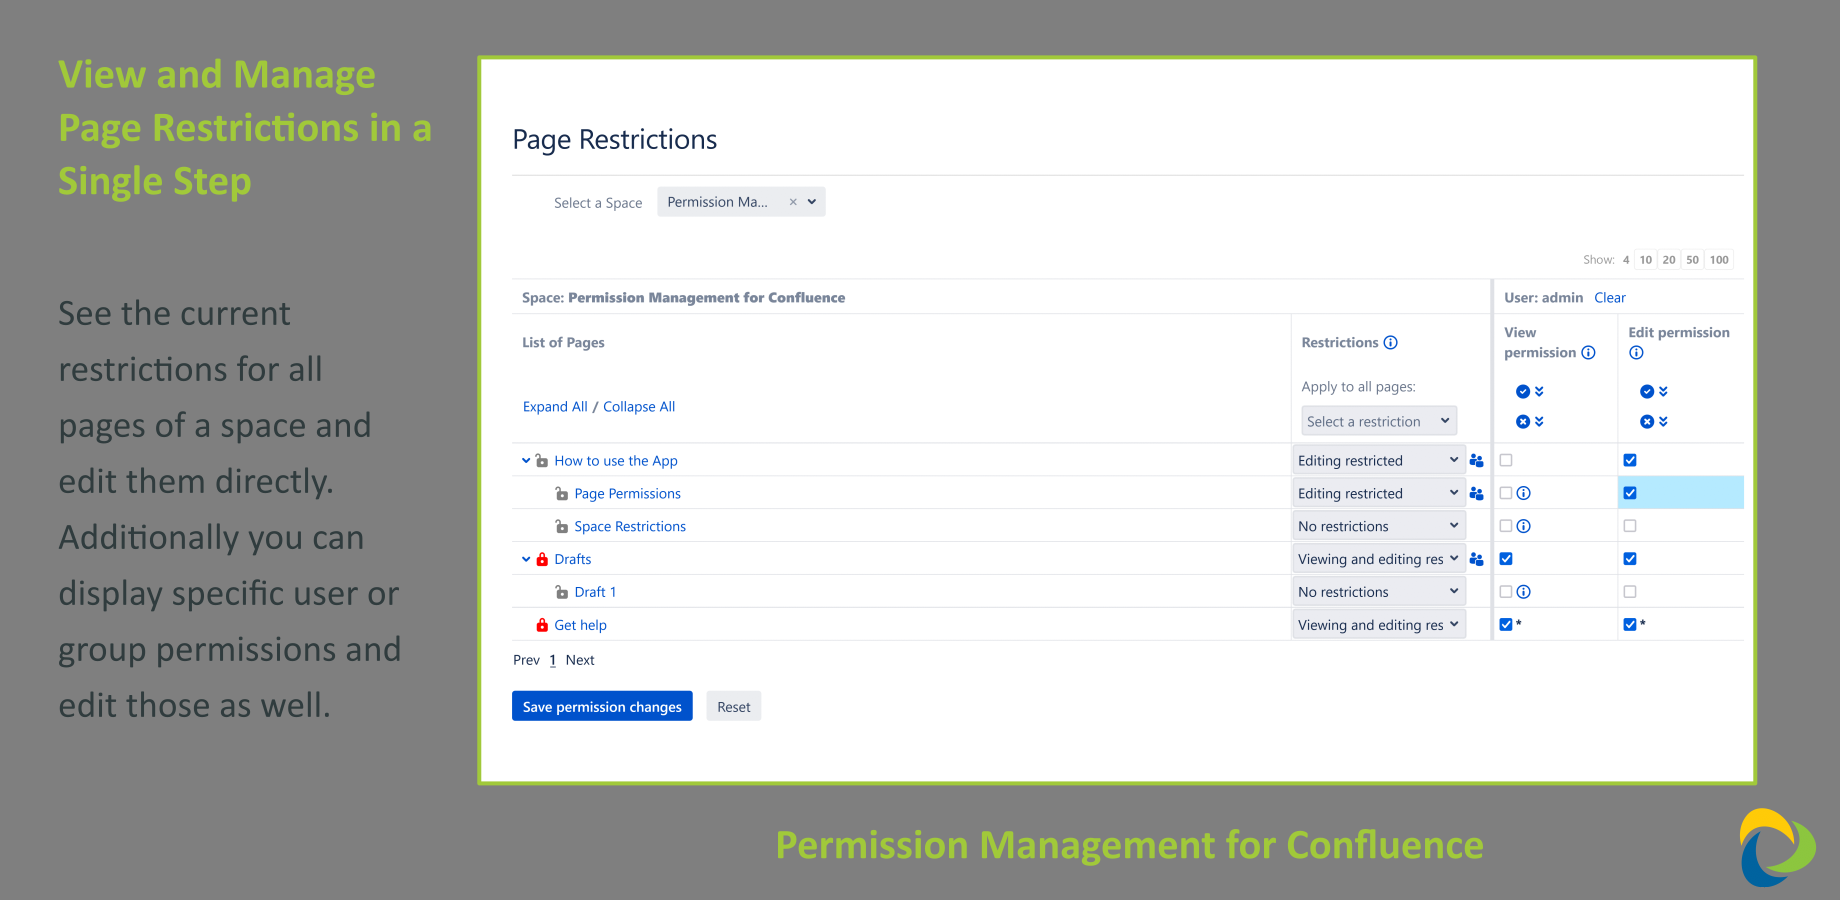
Task: Check edit permission for Draft 1
Action: pos(1630,592)
